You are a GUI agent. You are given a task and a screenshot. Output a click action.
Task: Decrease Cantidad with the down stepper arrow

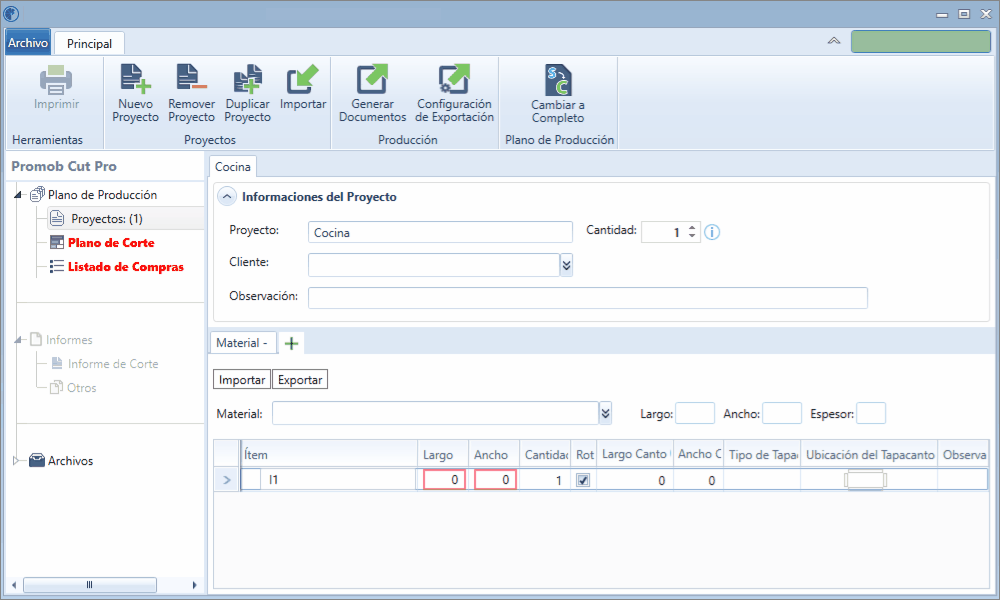tap(692, 237)
